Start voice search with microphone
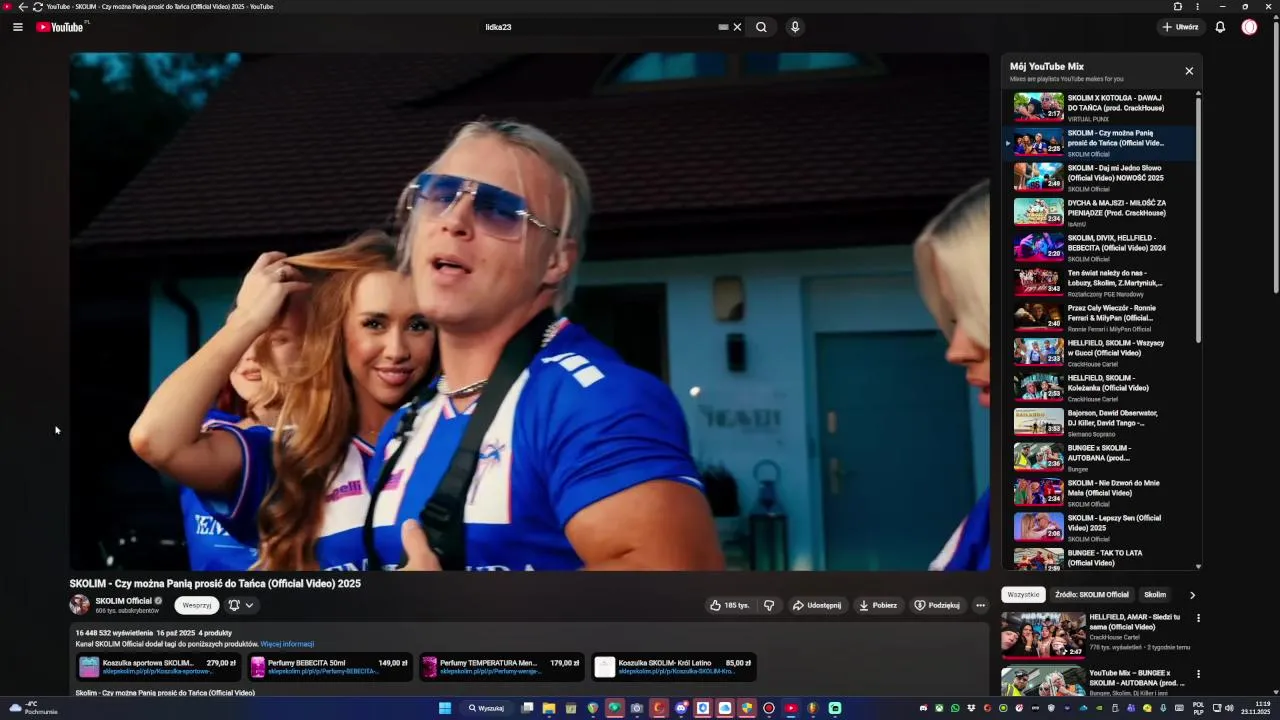 click(795, 27)
